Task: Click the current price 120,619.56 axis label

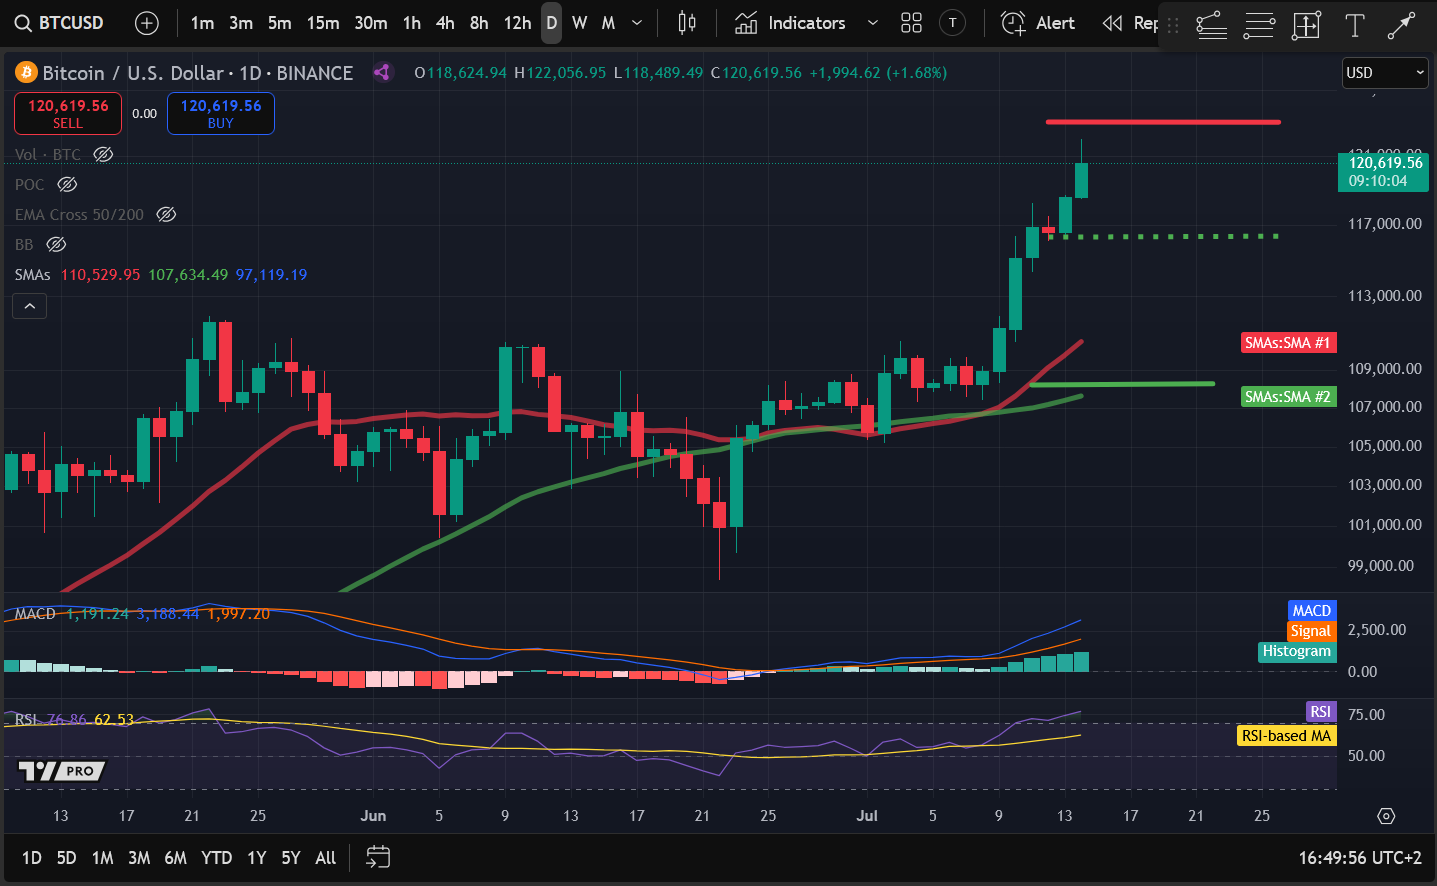Action: pos(1384,172)
